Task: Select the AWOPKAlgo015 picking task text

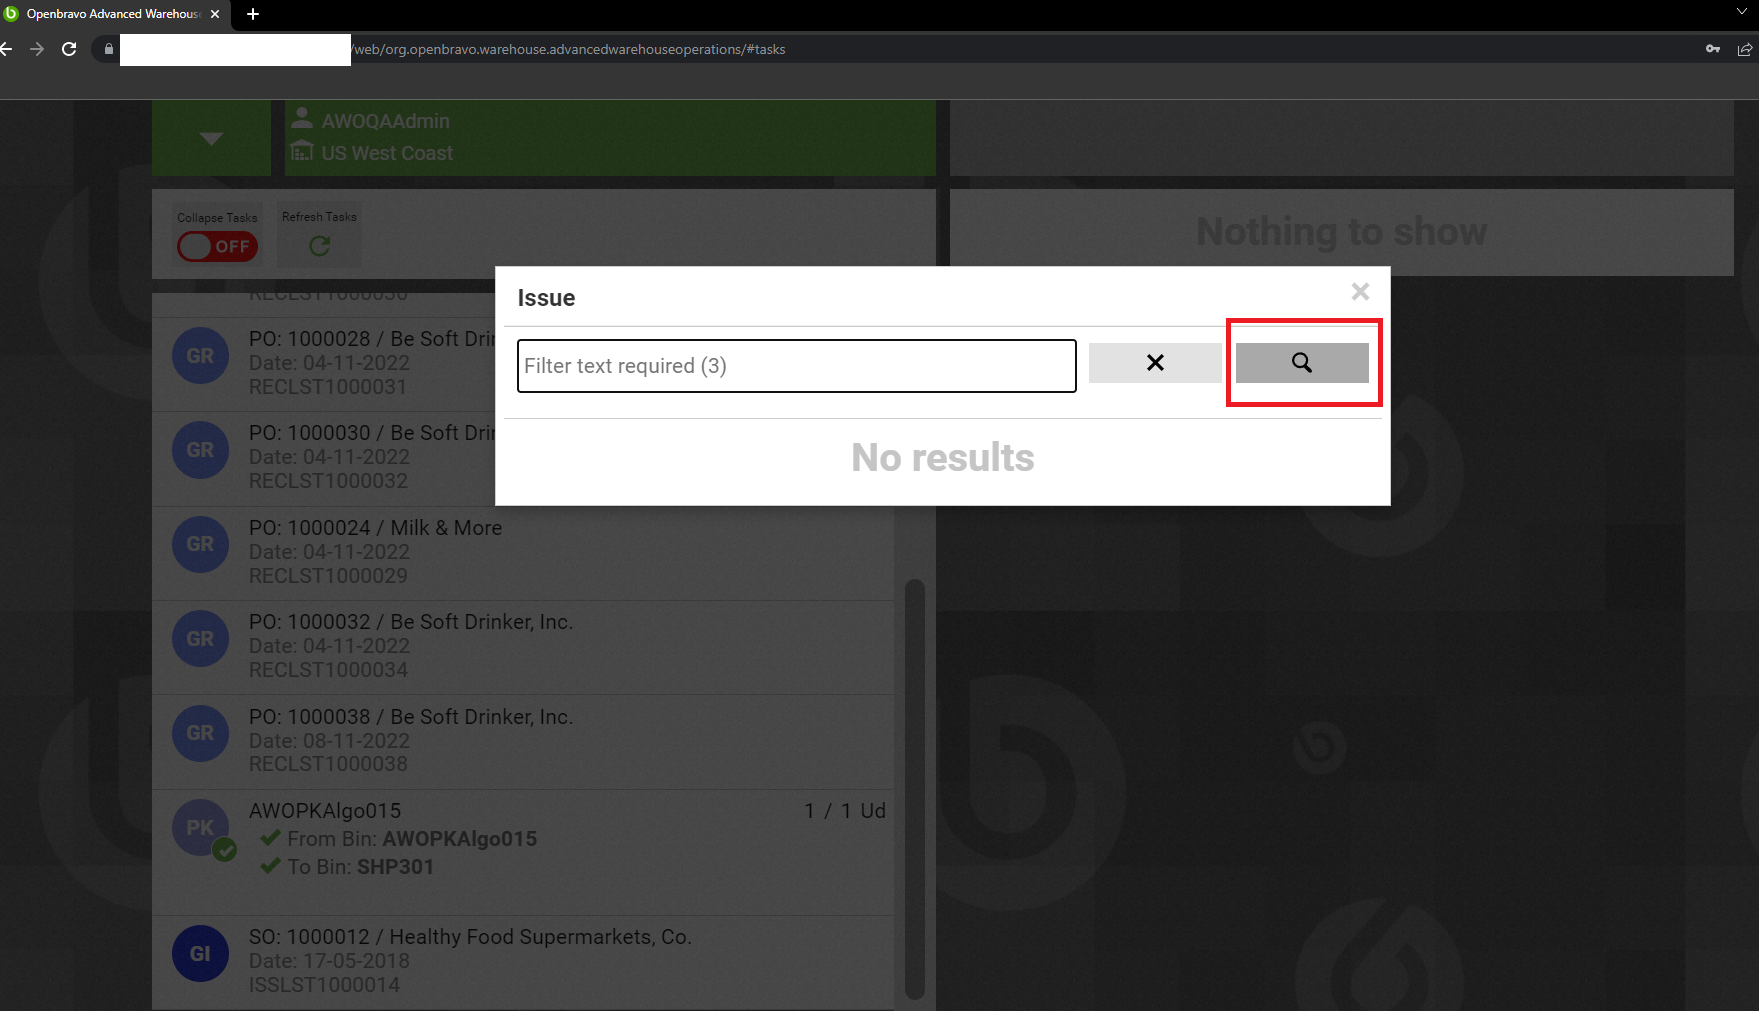Action: click(x=325, y=811)
